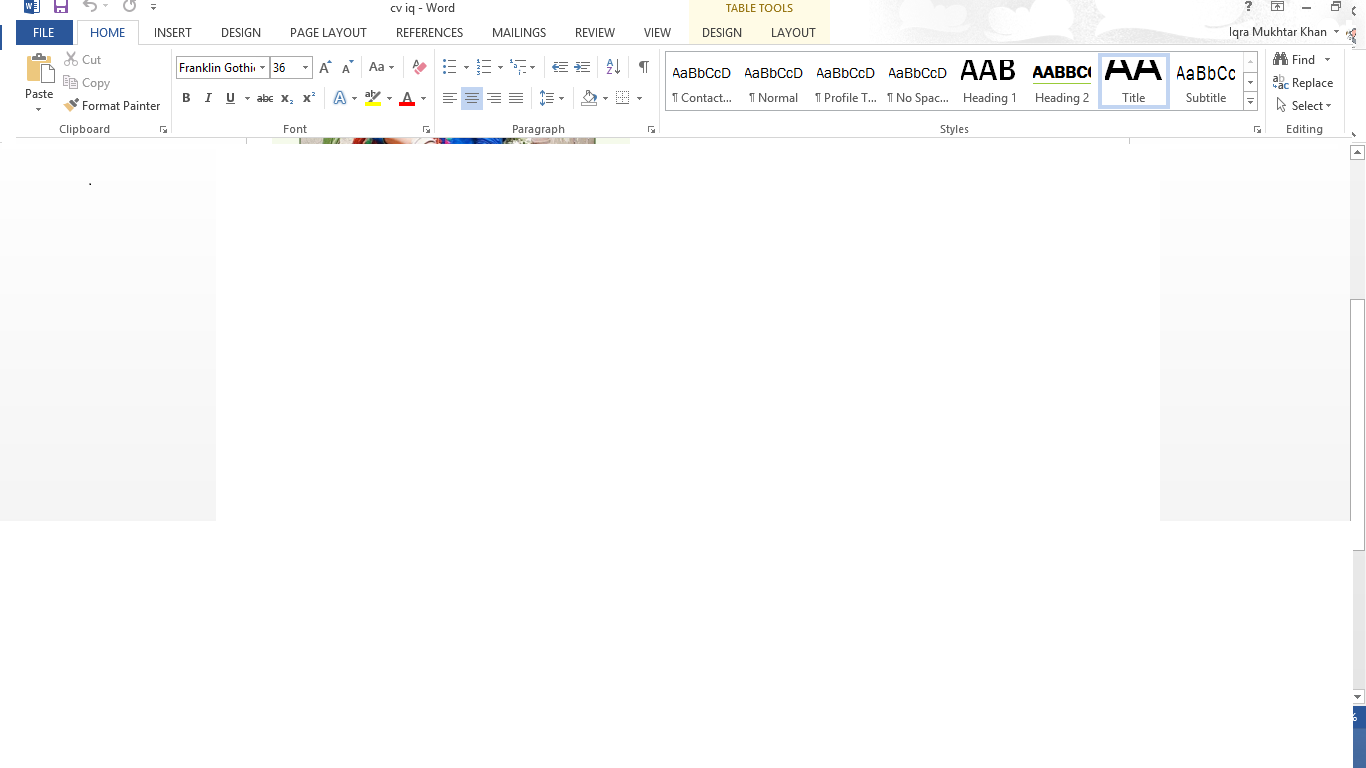
Task: Open the File menu tab
Action: click(44, 33)
